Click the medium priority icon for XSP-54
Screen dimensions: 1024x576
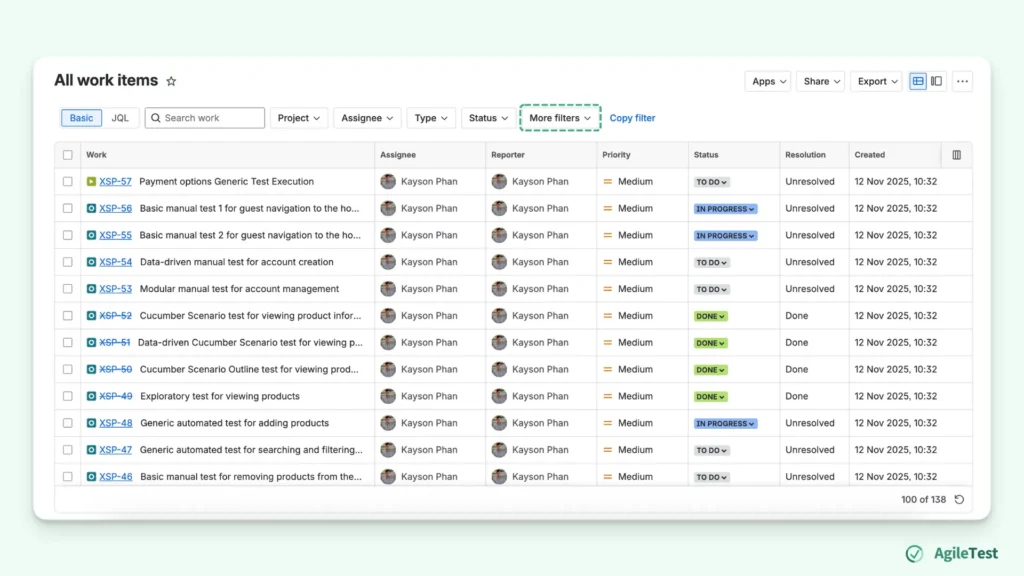click(608, 262)
